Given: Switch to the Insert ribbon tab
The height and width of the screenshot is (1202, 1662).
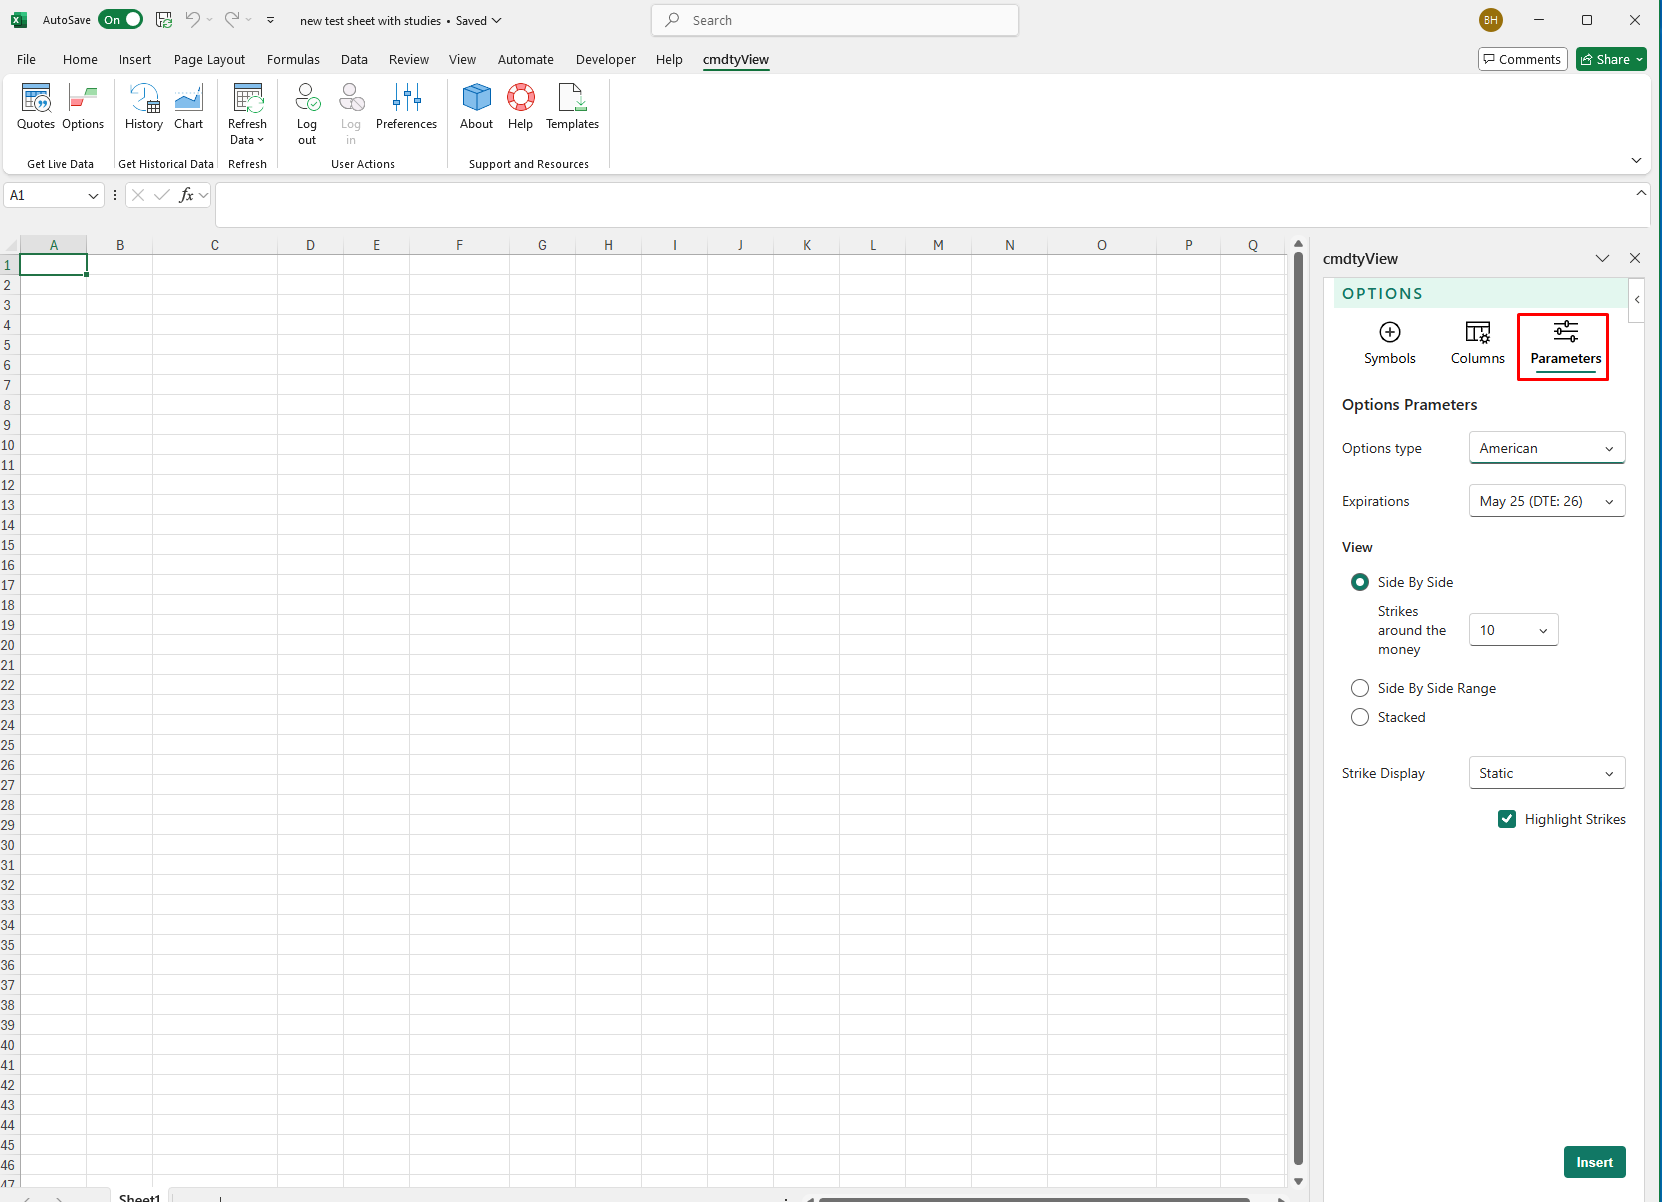Looking at the screenshot, I should pos(135,59).
